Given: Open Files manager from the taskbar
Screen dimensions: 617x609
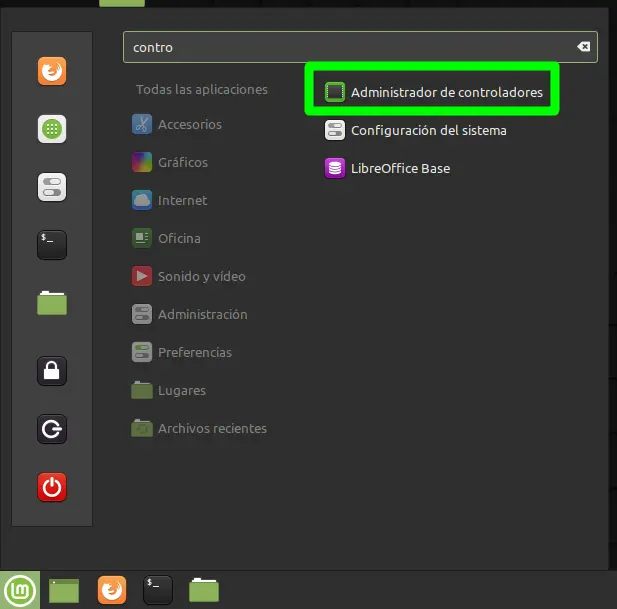Looking at the screenshot, I should pos(204,590).
